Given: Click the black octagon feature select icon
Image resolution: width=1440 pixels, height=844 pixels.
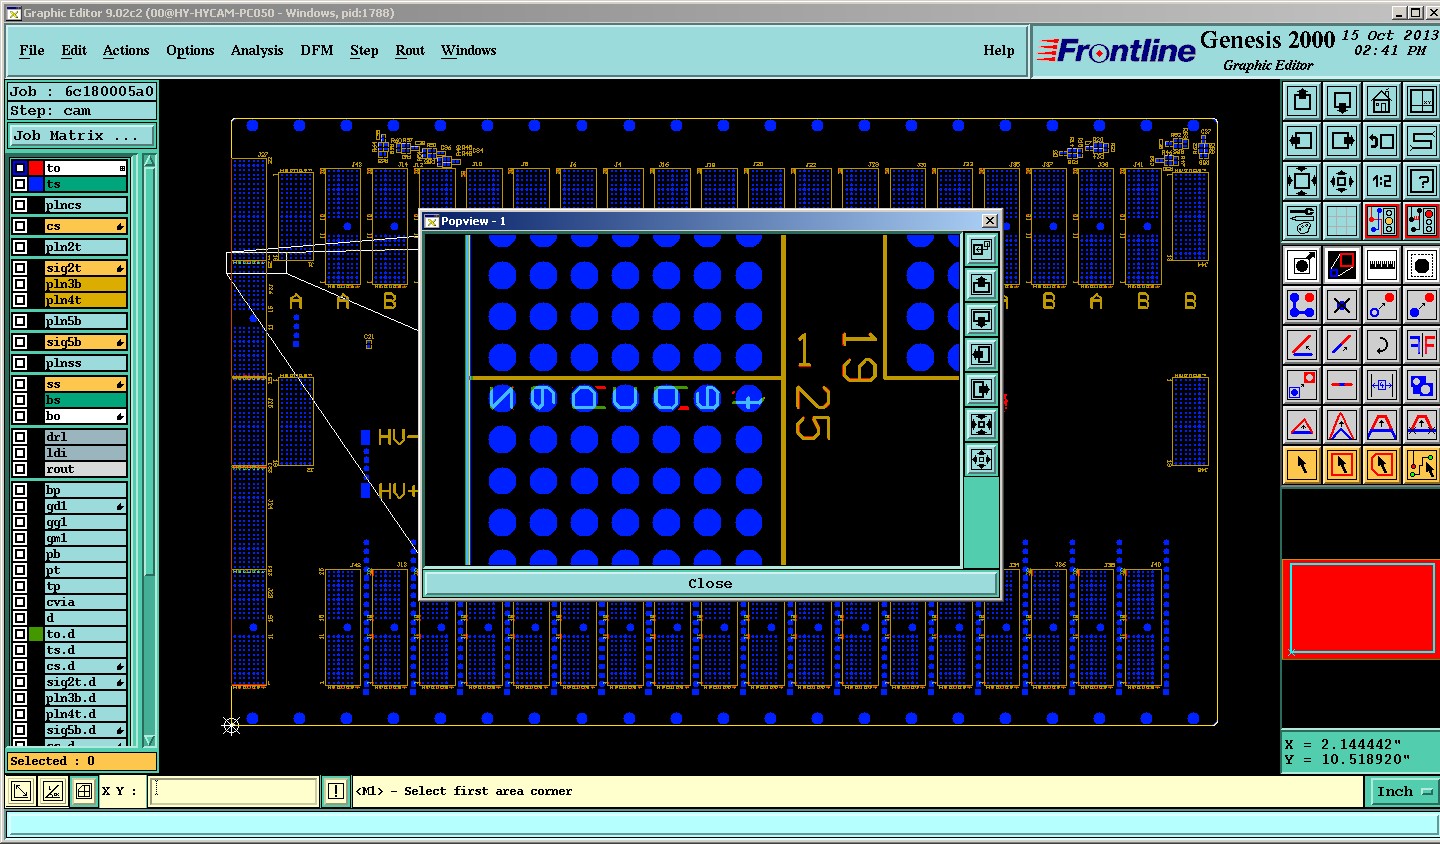Looking at the screenshot, I should click(x=1422, y=265).
